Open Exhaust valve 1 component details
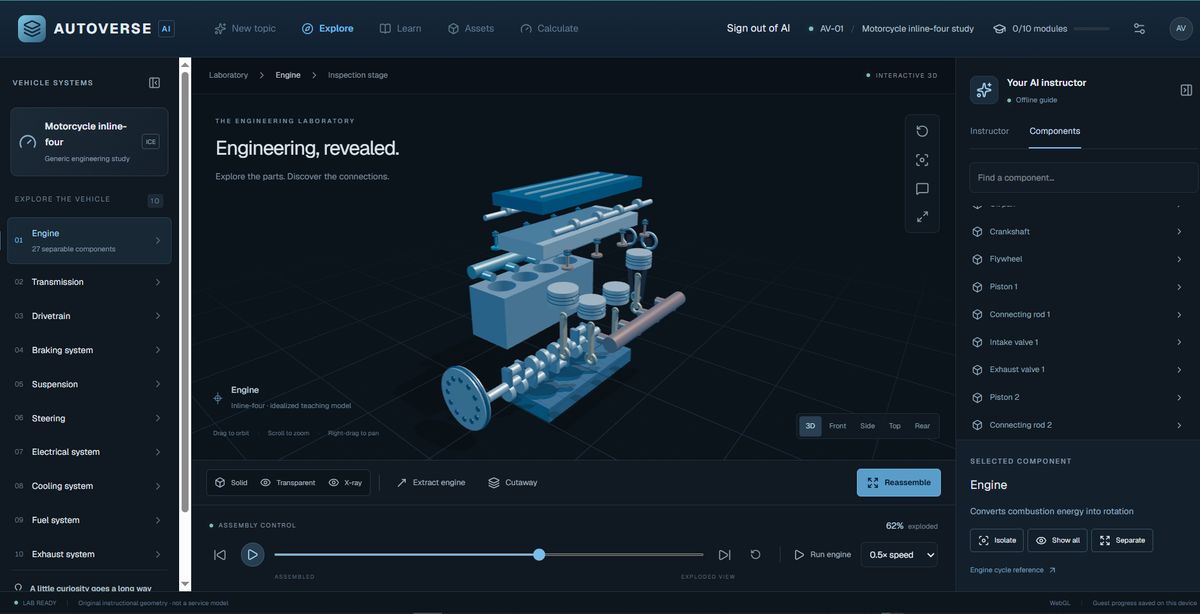Screen dimensions: 1200x614 1078,370
